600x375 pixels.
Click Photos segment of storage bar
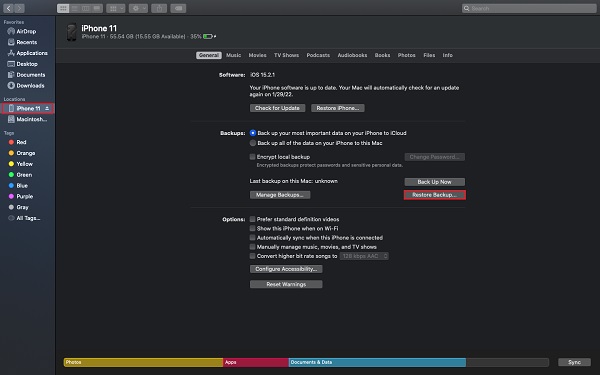143,362
